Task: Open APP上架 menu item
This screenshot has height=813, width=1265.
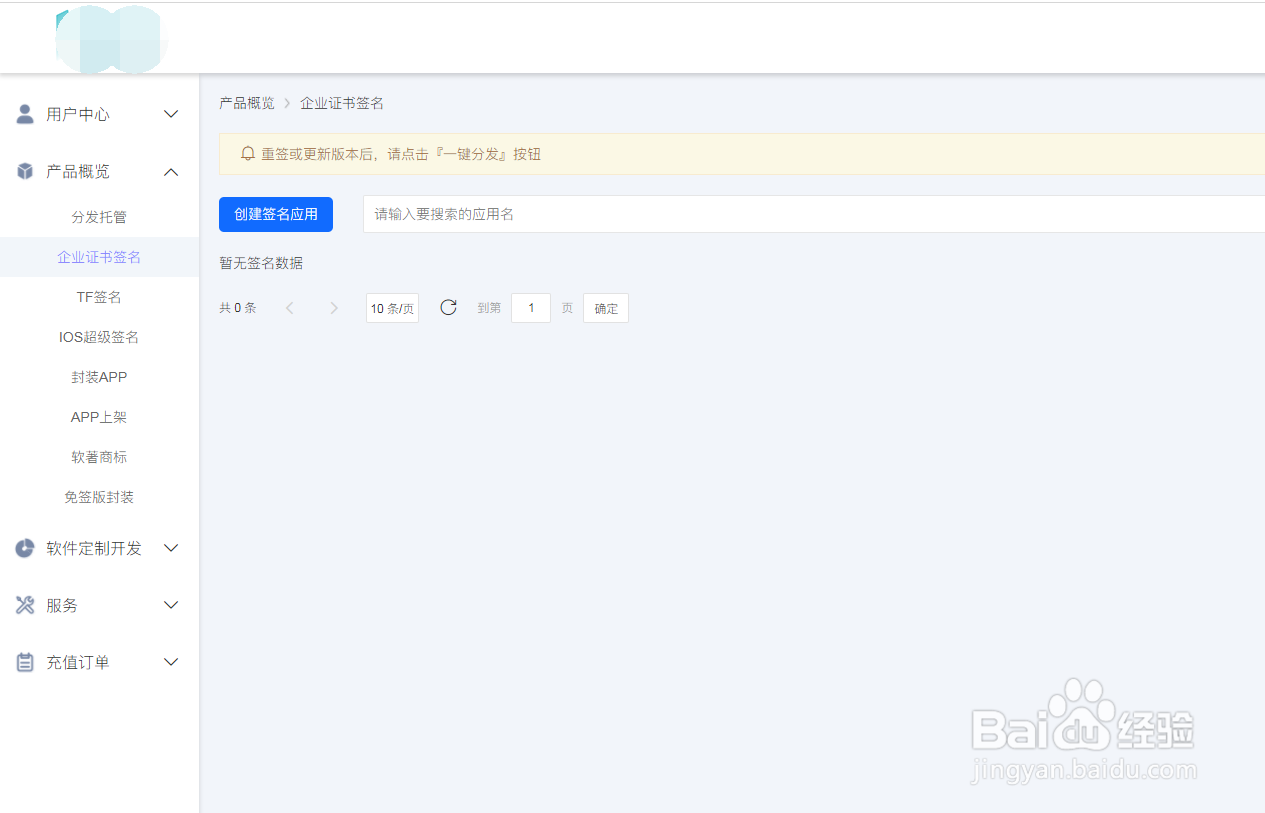Action: click(x=99, y=417)
